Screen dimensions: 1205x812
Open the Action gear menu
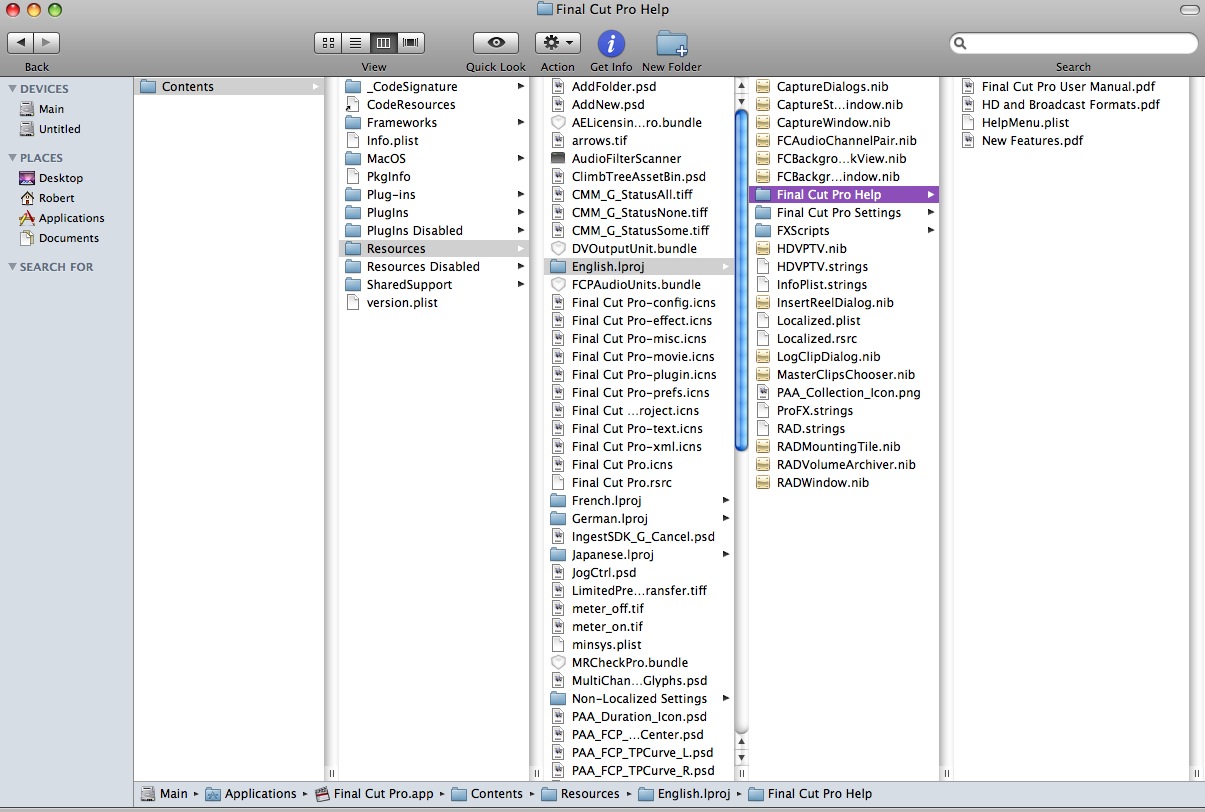pyautogui.click(x=558, y=43)
